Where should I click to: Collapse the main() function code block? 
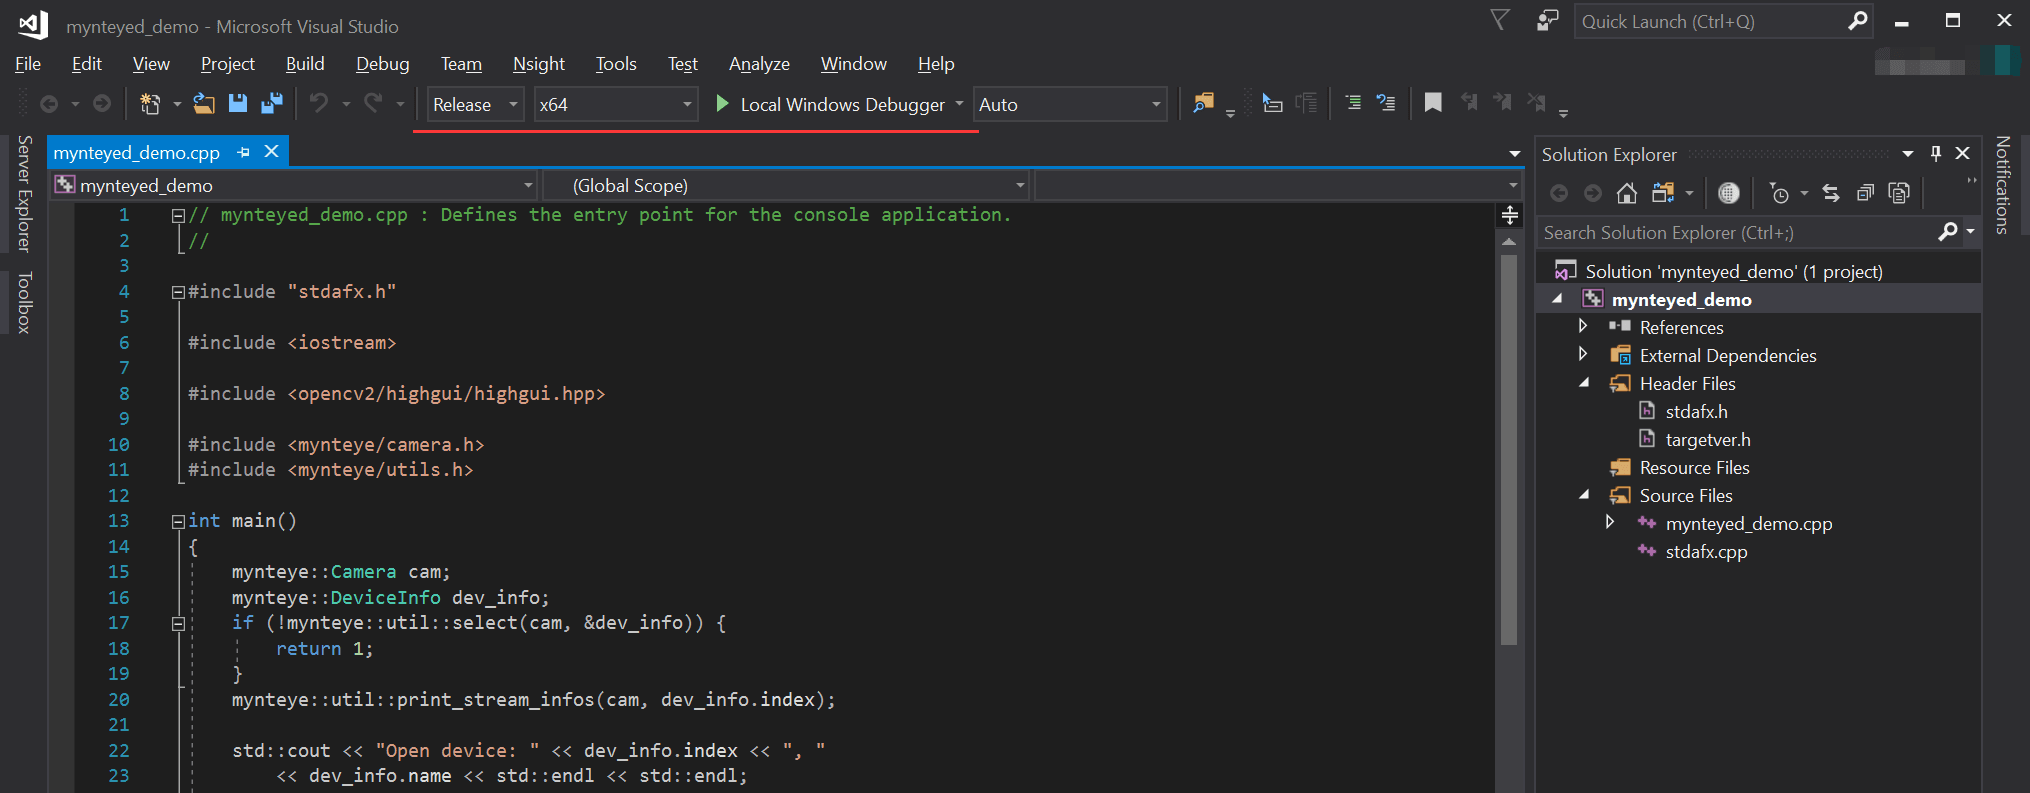(178, 521)
